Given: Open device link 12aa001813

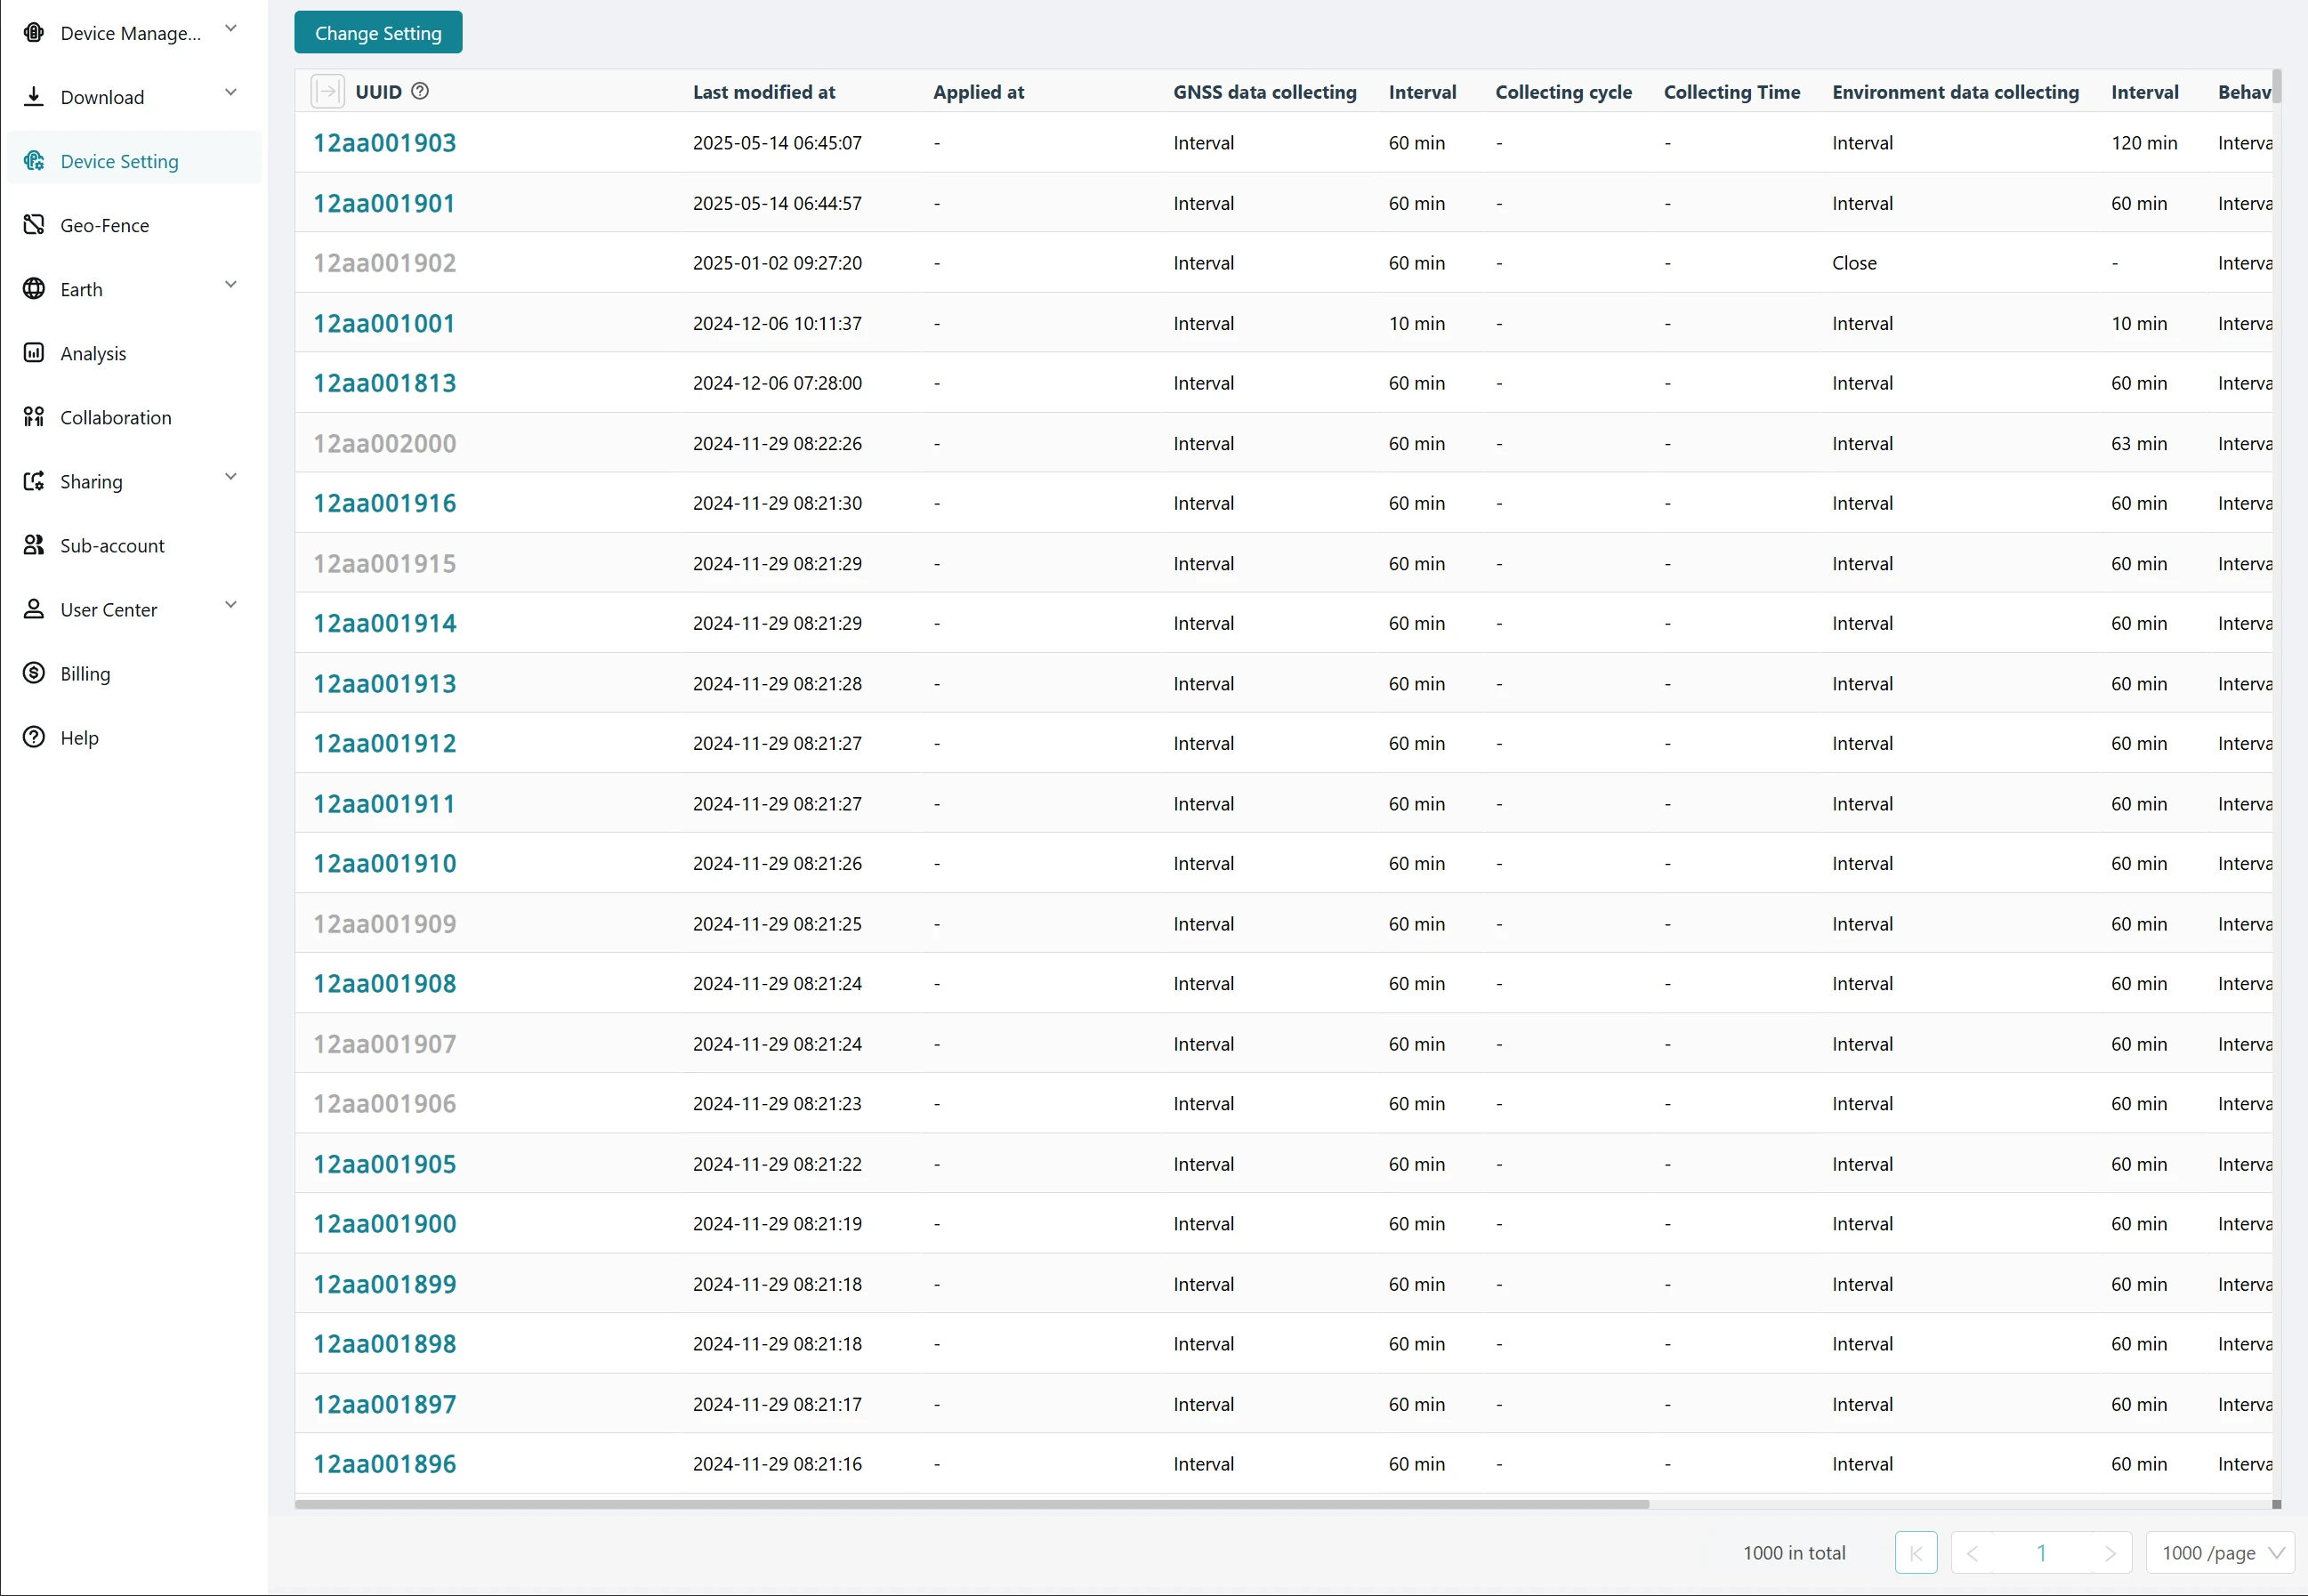Looking at the screenshot, I should (x=385, y=383).
